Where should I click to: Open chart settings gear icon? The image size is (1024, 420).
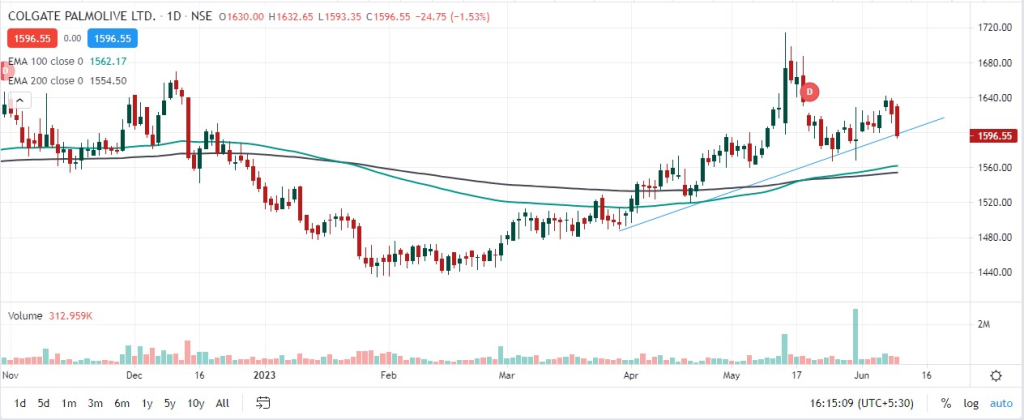tap(995, 375)
